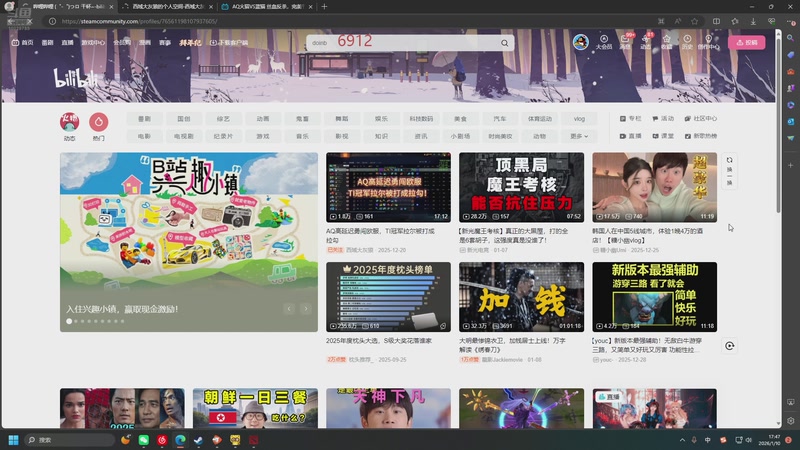Open the 下载客户端 download link

229,43
